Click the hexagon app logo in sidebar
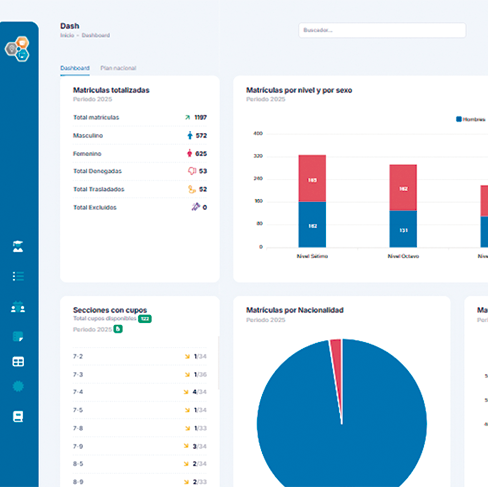 click(17, 49)
